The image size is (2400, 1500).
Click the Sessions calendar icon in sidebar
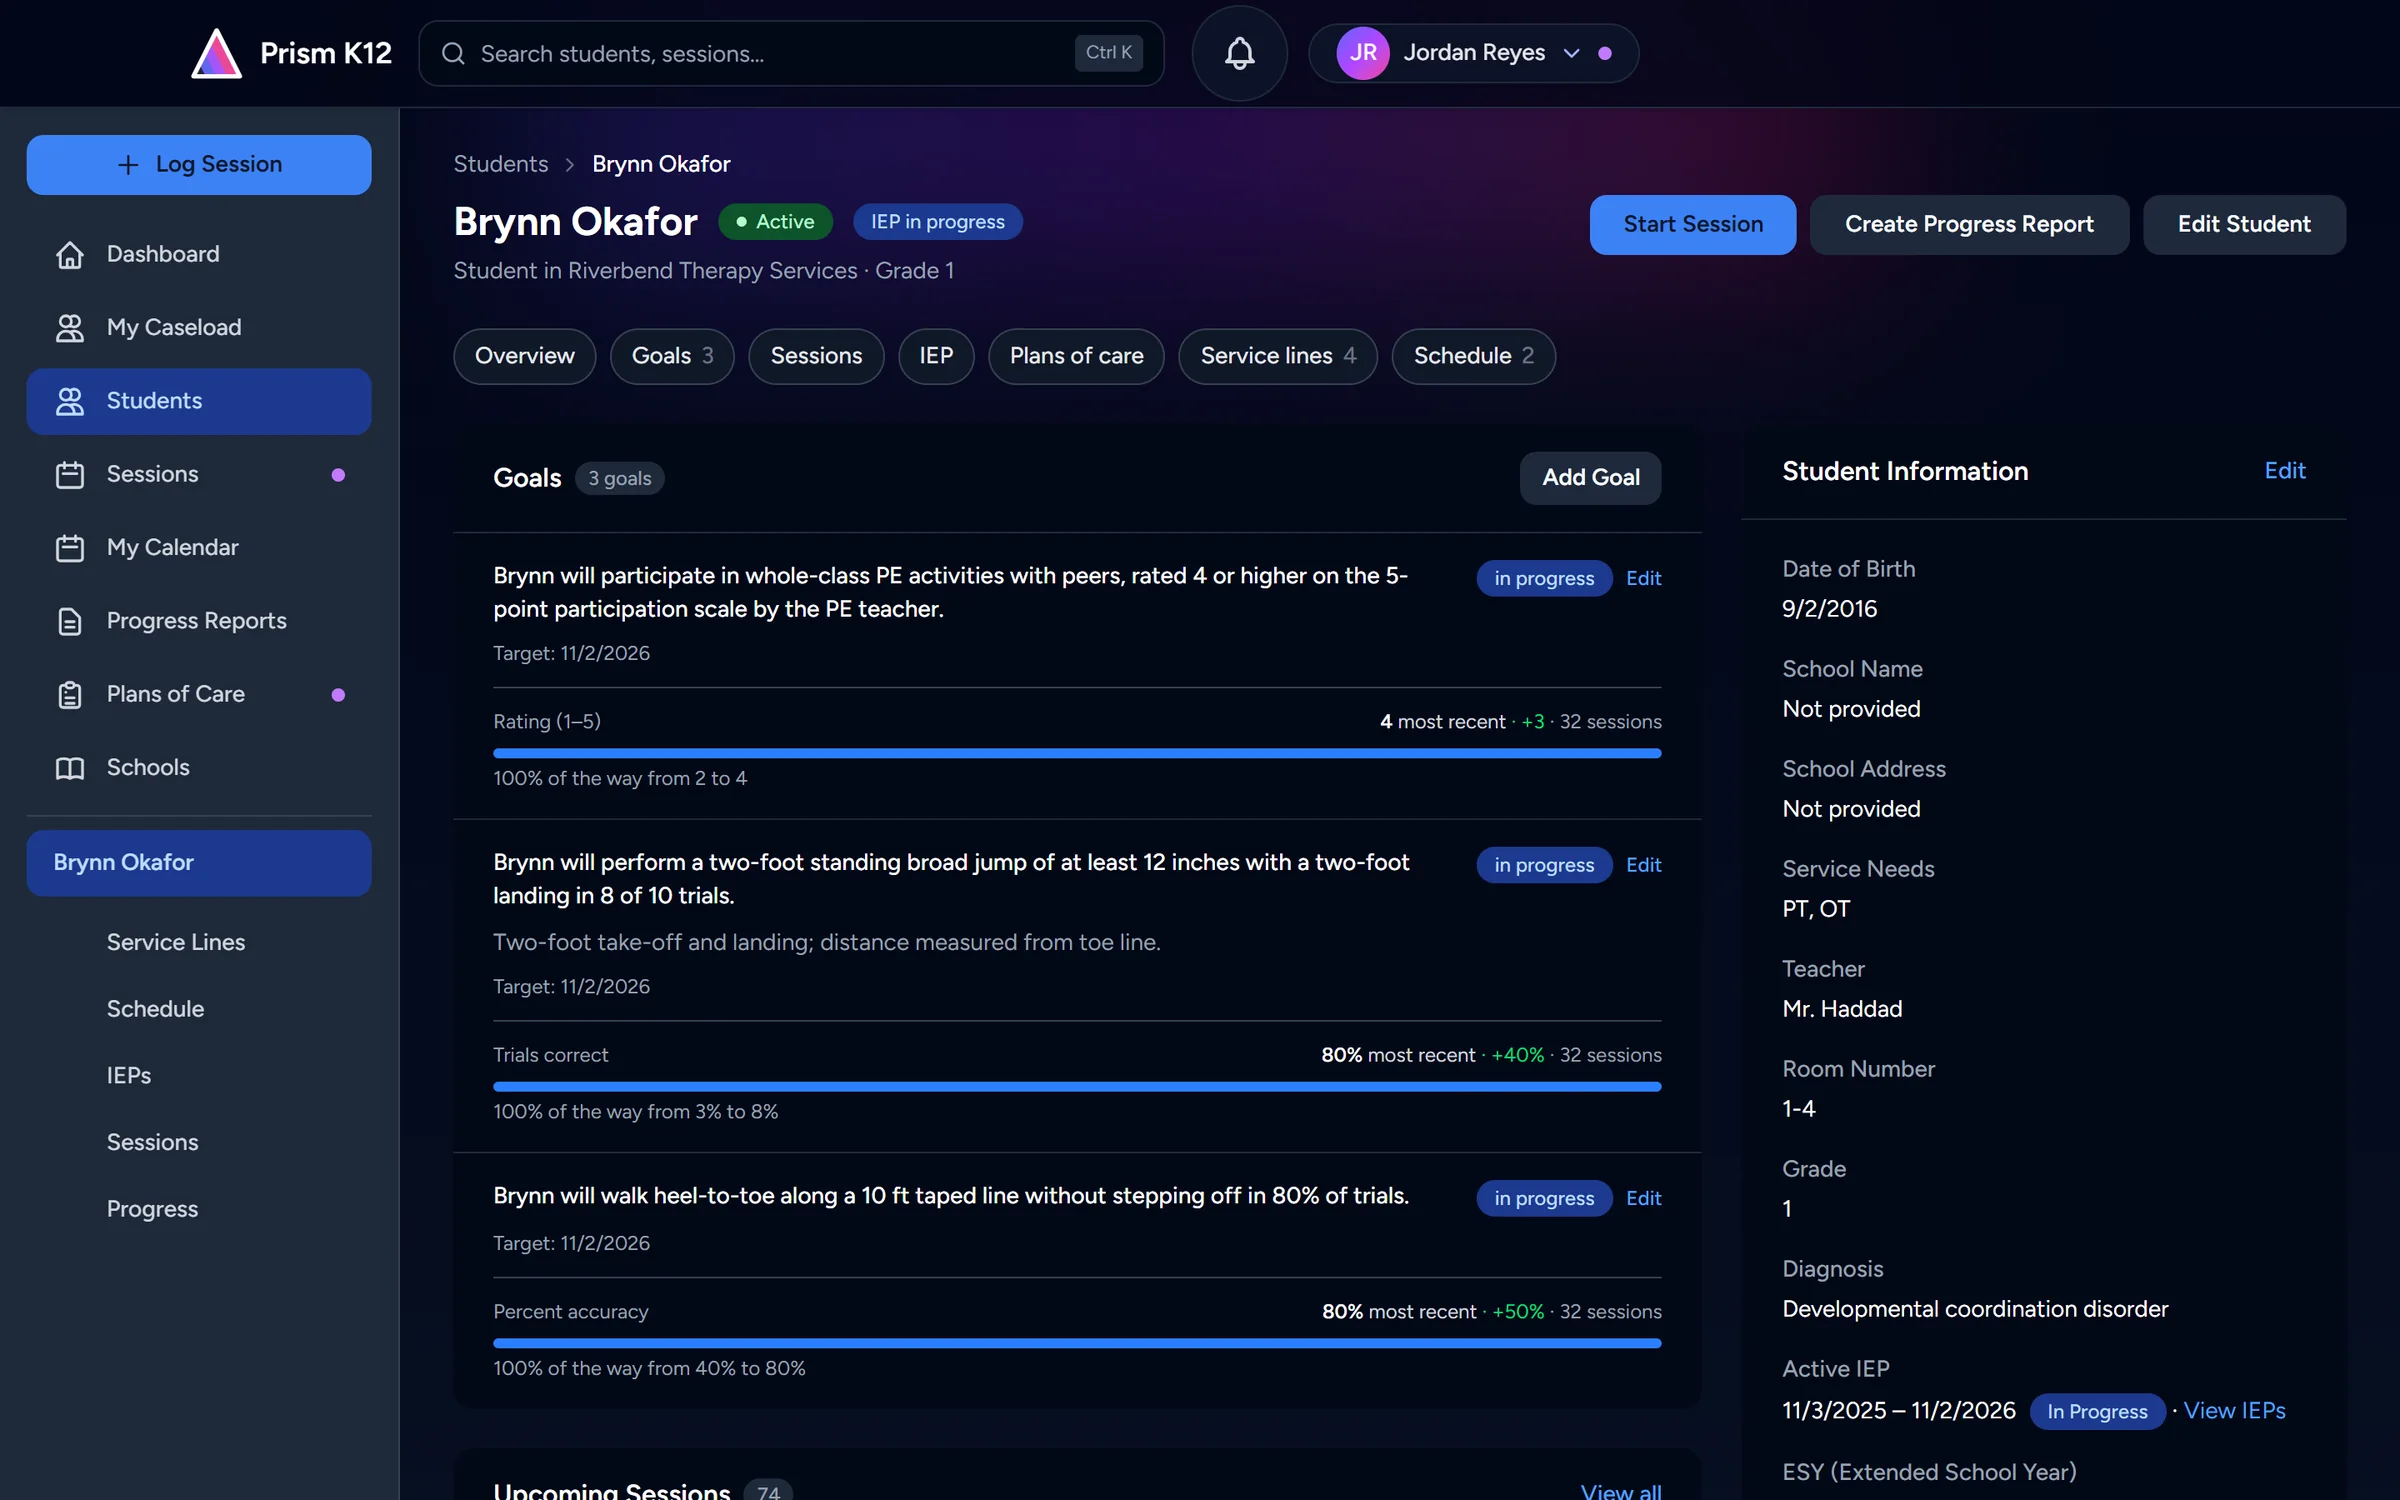coord(69,474)
